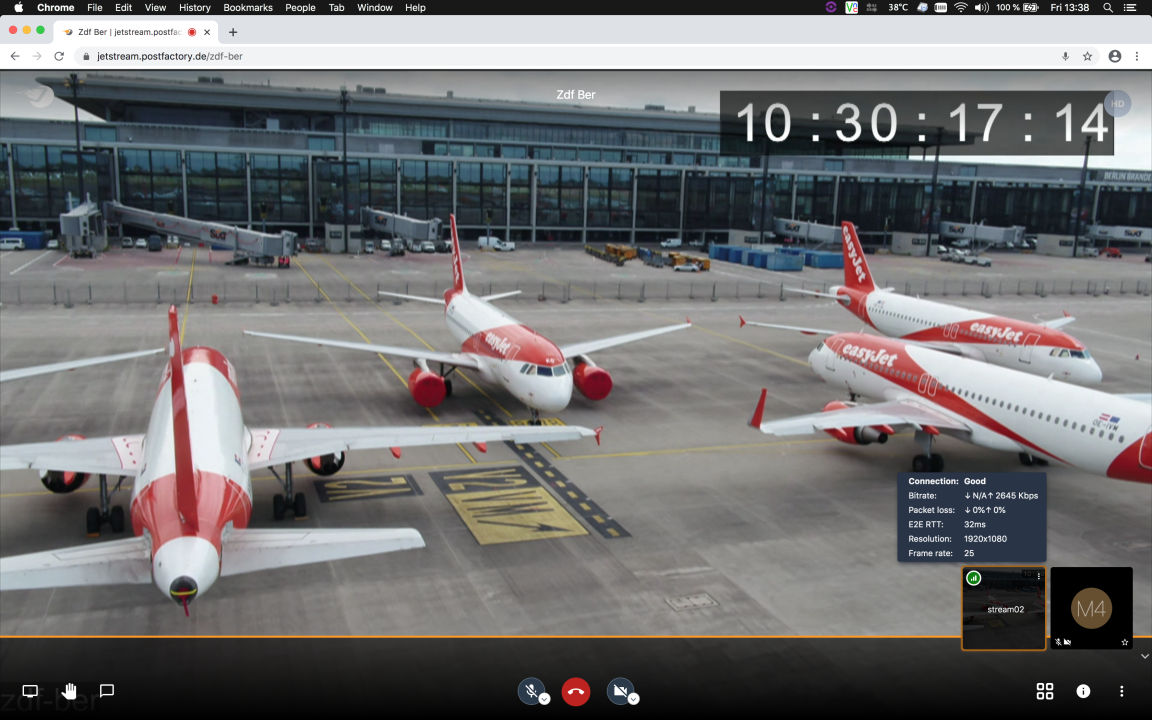Click the Fri 13:38 clock
This screenshot has height=720, width=1152.
click(x=1070, y=7)
